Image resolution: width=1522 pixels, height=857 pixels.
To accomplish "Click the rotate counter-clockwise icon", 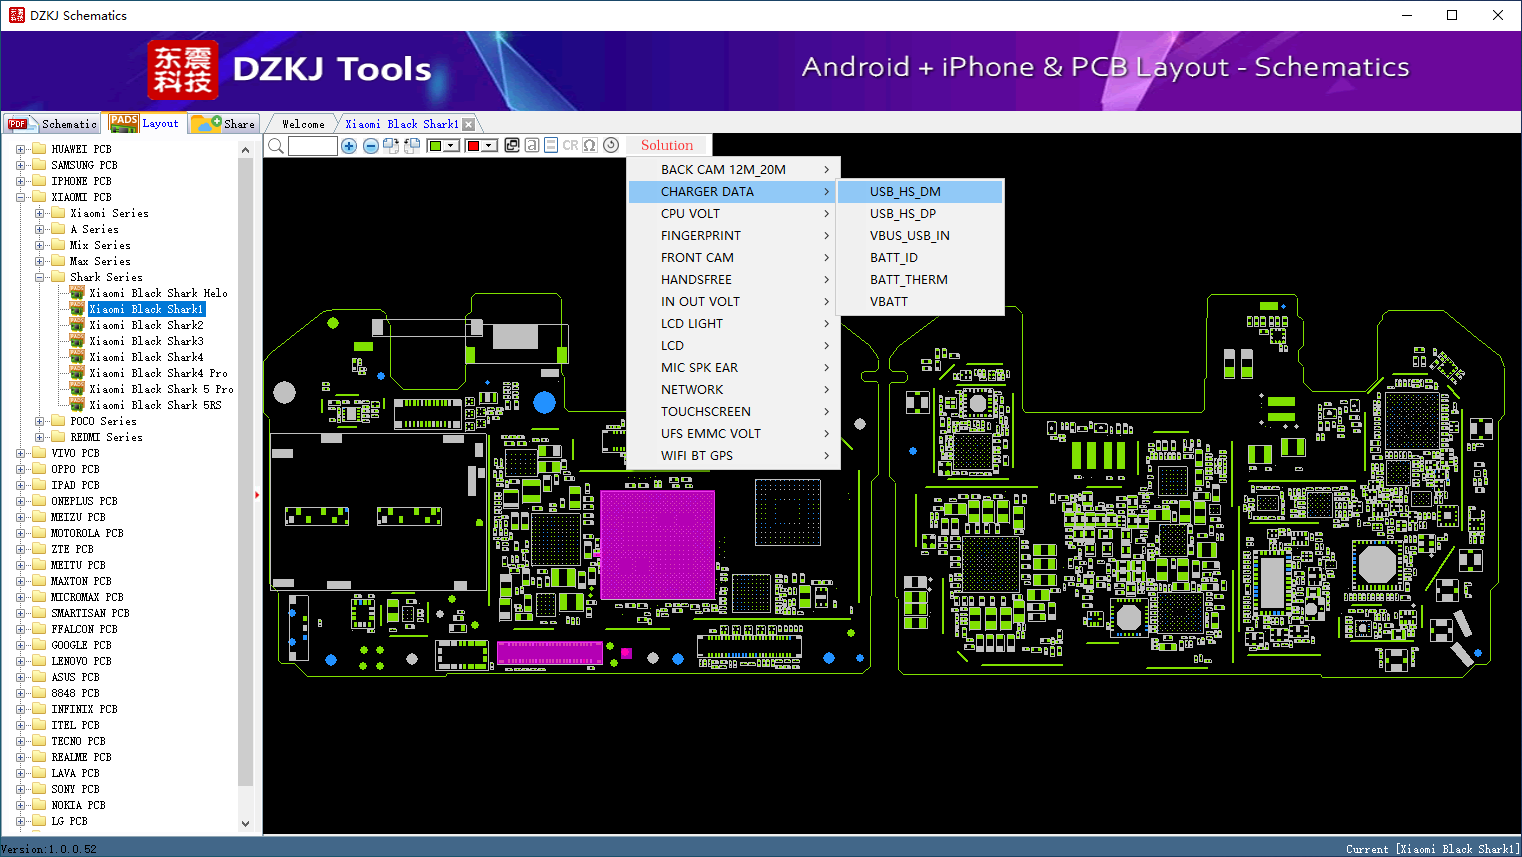I will 412,146.
